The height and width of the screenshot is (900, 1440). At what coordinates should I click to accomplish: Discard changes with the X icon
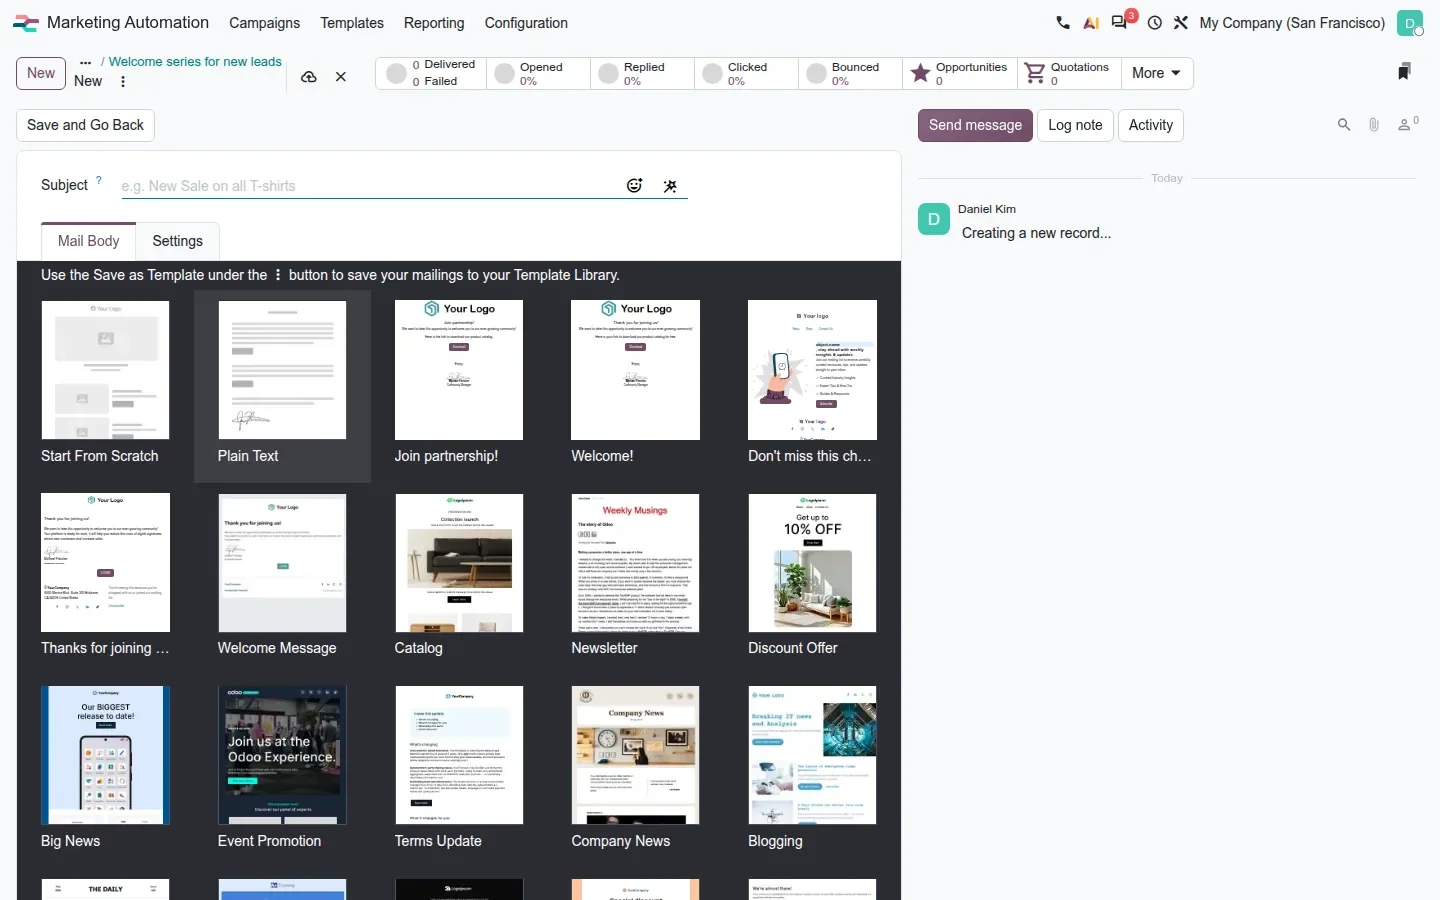pos(341,77)
